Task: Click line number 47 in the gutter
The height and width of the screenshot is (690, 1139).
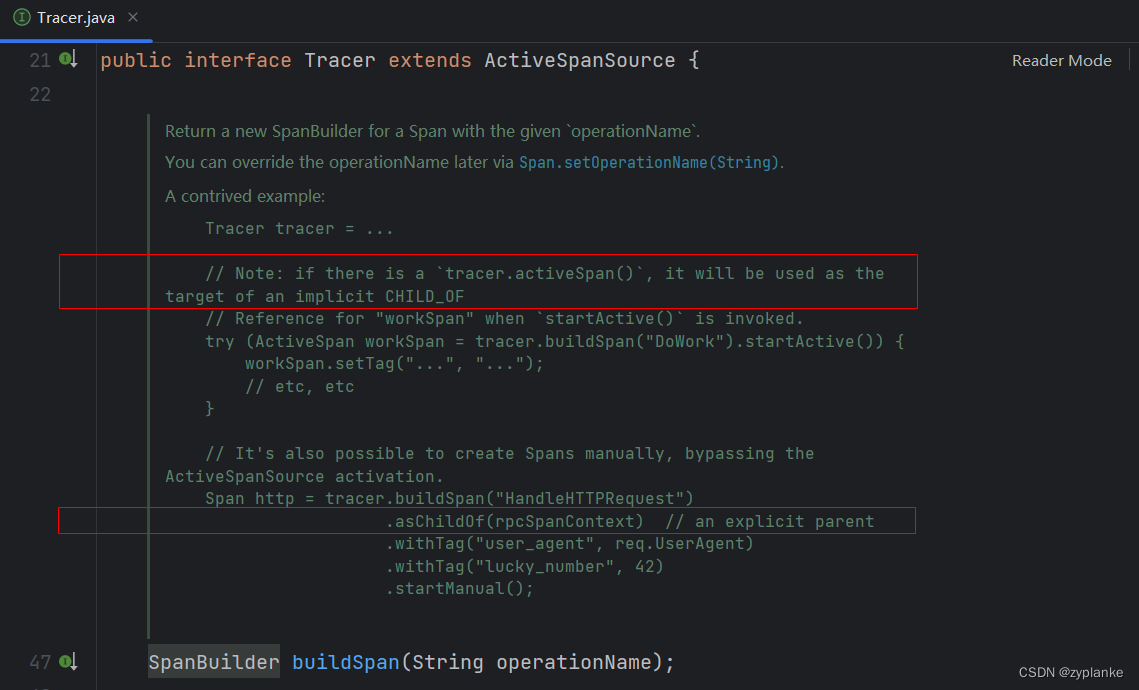Action: pos(40,662)
